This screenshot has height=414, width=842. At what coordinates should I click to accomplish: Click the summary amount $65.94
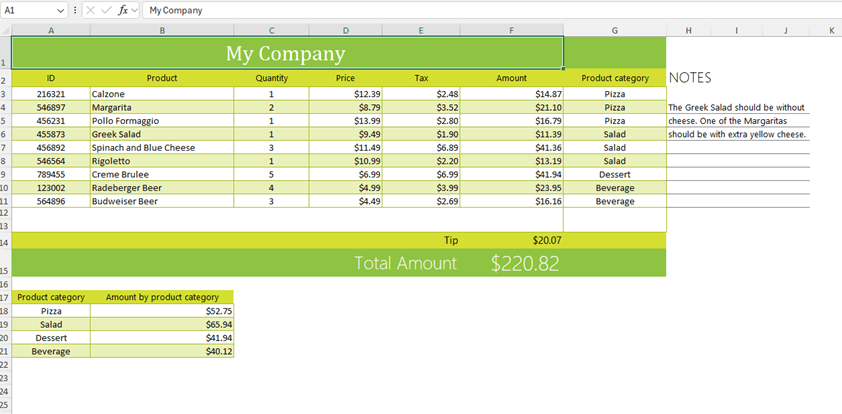click(x=162, y=324)
